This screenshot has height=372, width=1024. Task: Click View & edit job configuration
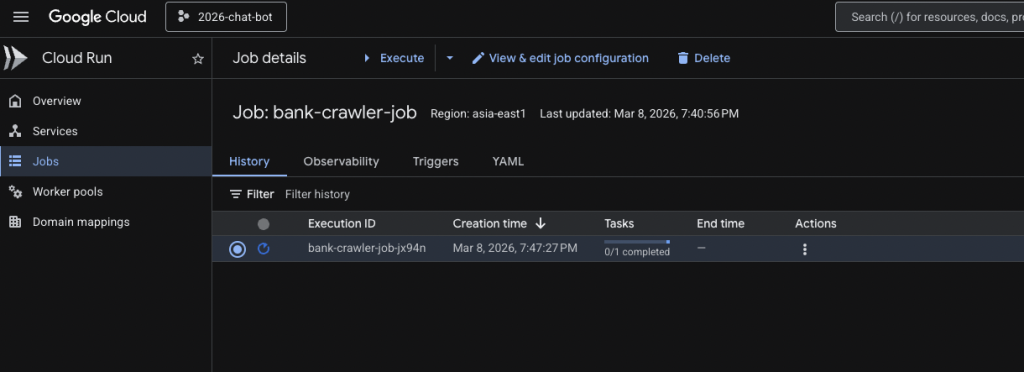click(x=560, y=58)
